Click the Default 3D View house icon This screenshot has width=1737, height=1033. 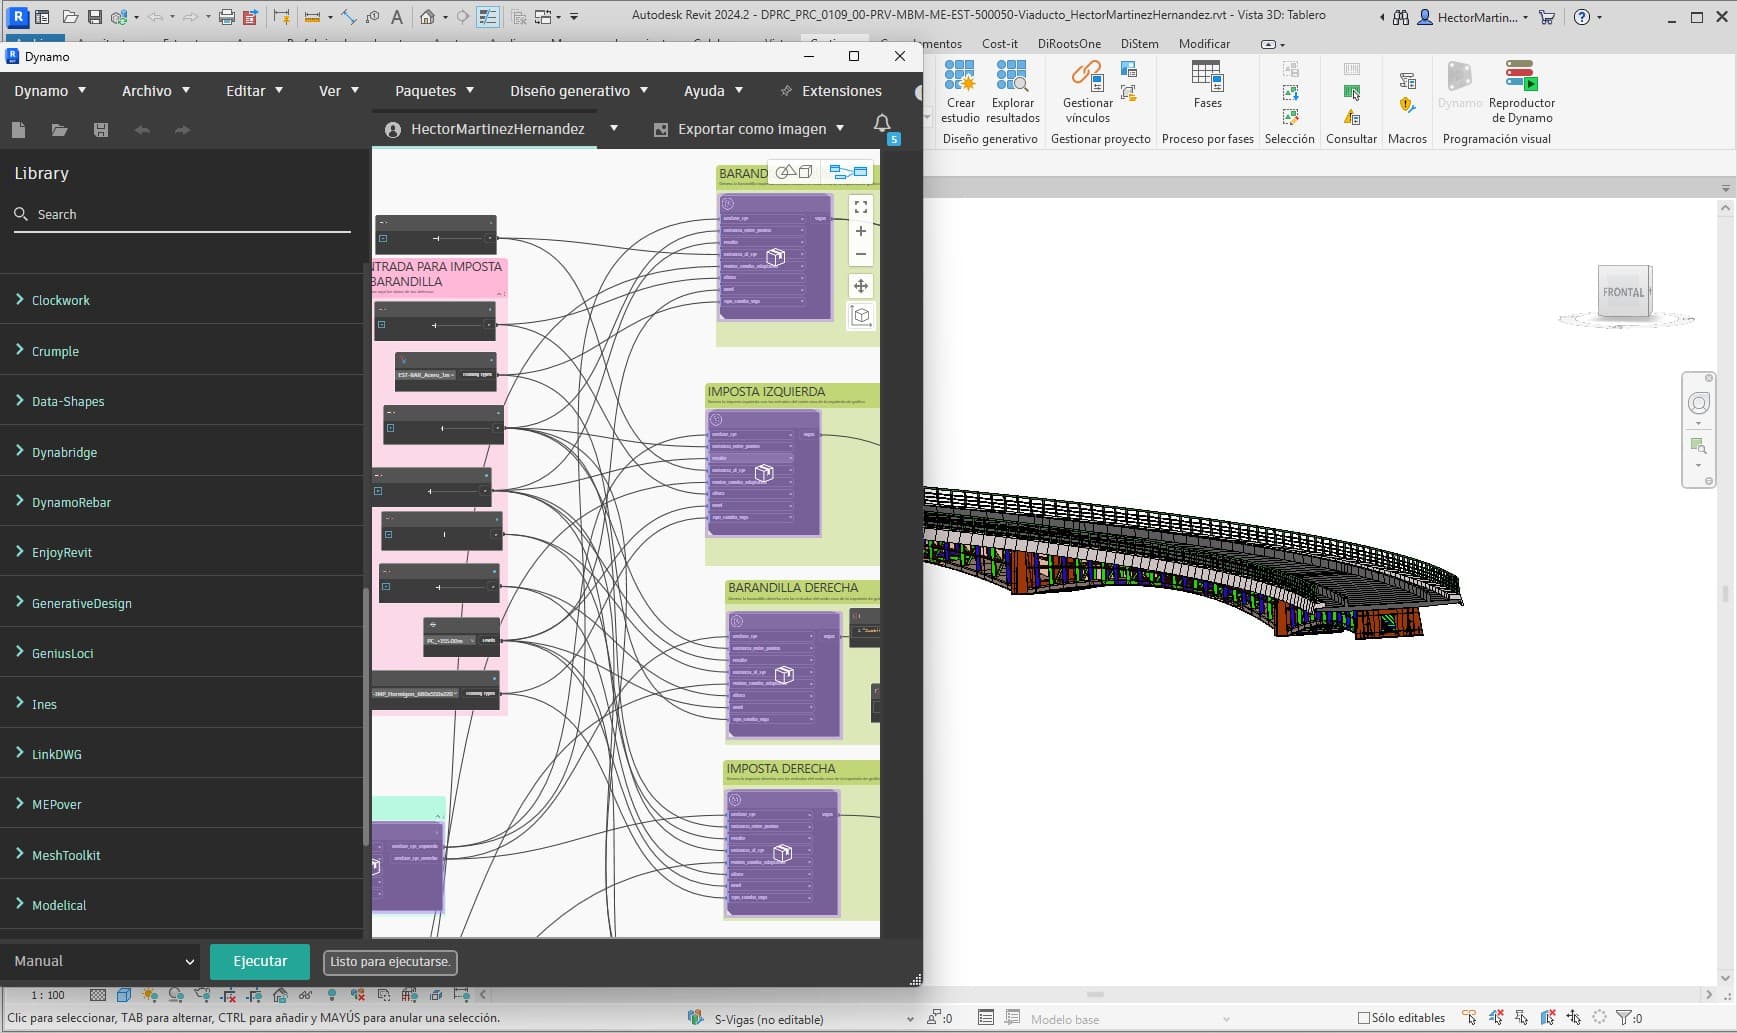[x=427, y=17]
